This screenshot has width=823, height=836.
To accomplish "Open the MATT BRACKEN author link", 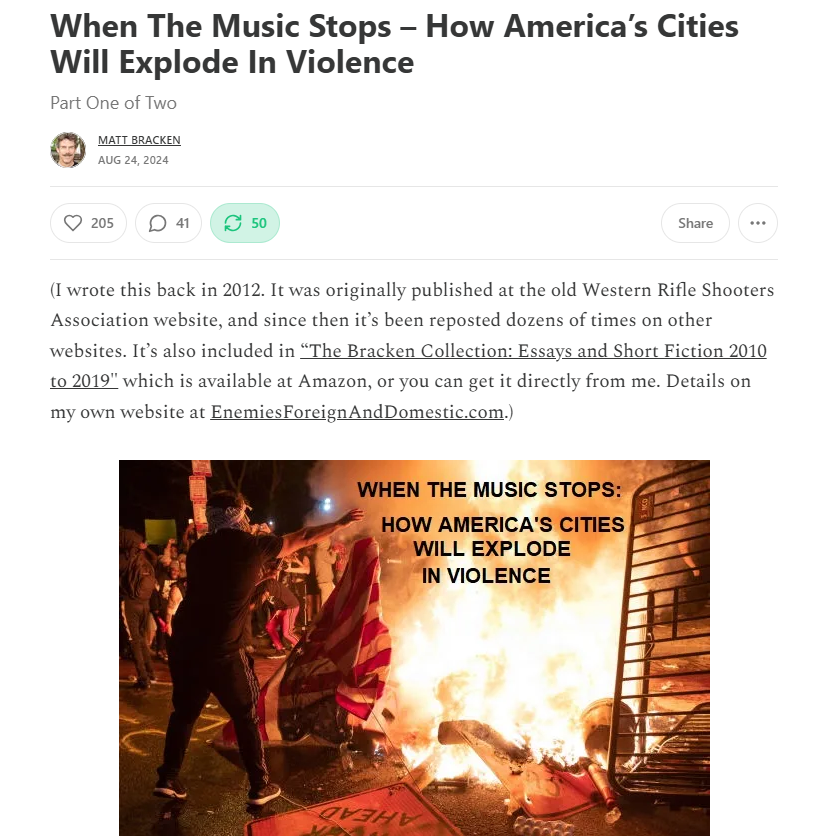I will 139,140.
